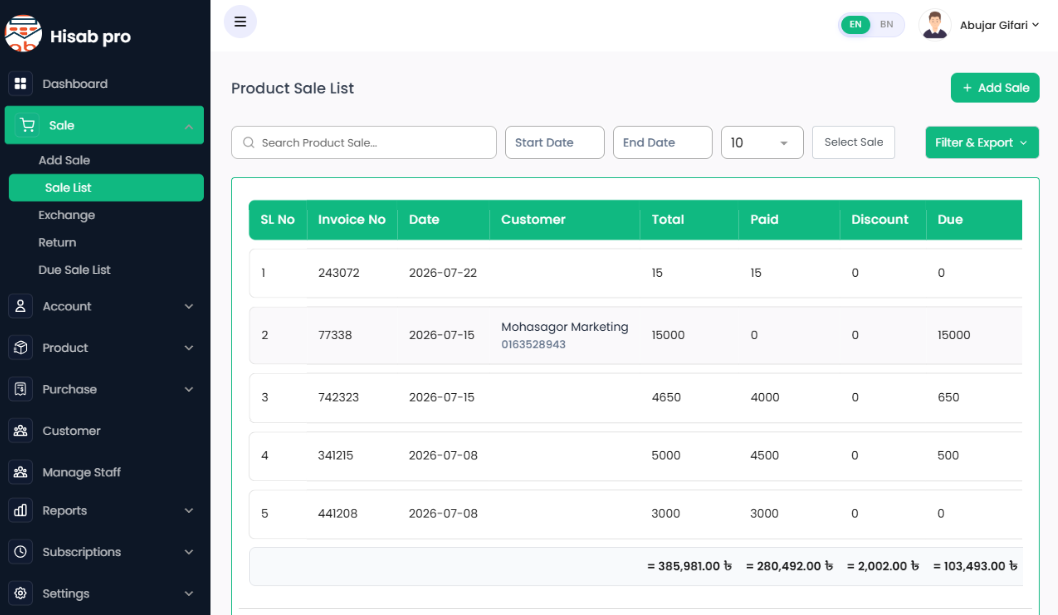
Task: Click the Account person icon
Action: (20, 306)
